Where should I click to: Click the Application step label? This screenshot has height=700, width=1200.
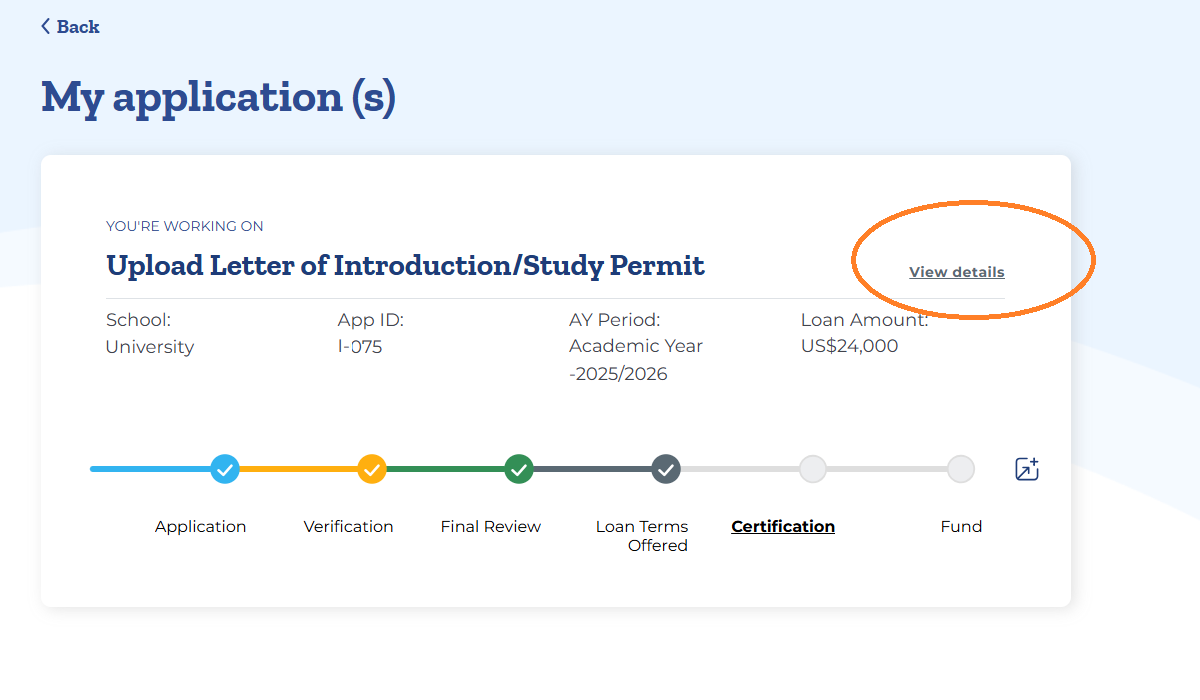pyautogui.click(x=200, y=526)
